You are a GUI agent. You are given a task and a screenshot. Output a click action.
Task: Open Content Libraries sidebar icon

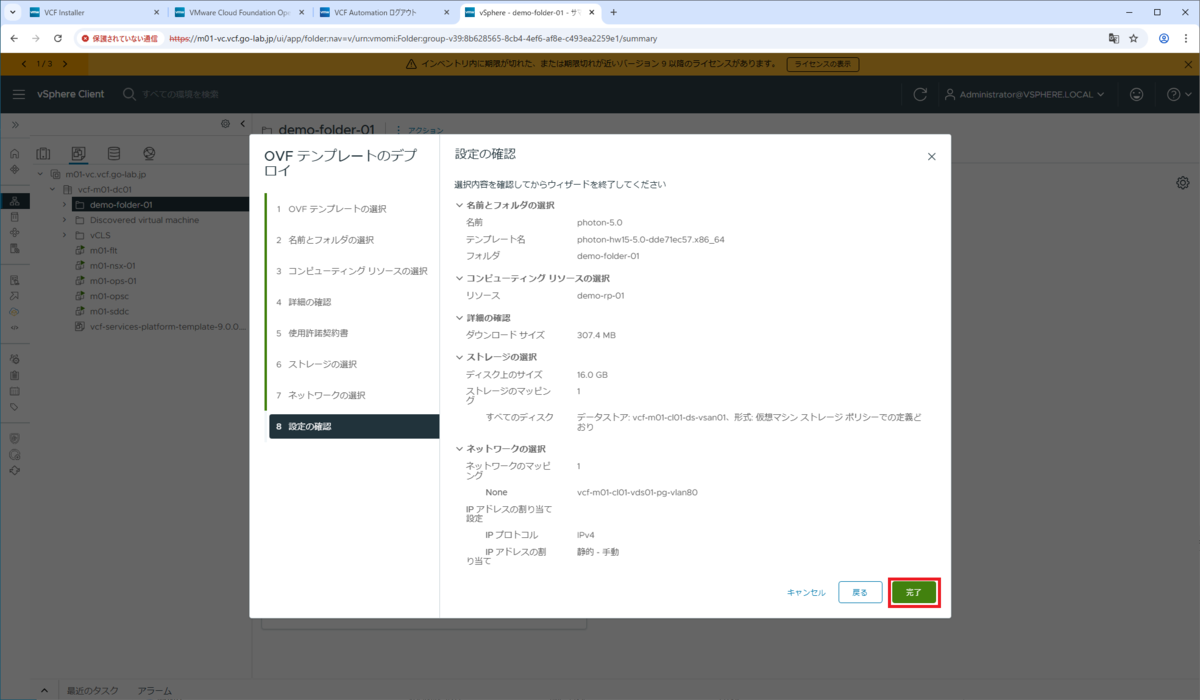[x=14, y=216]
